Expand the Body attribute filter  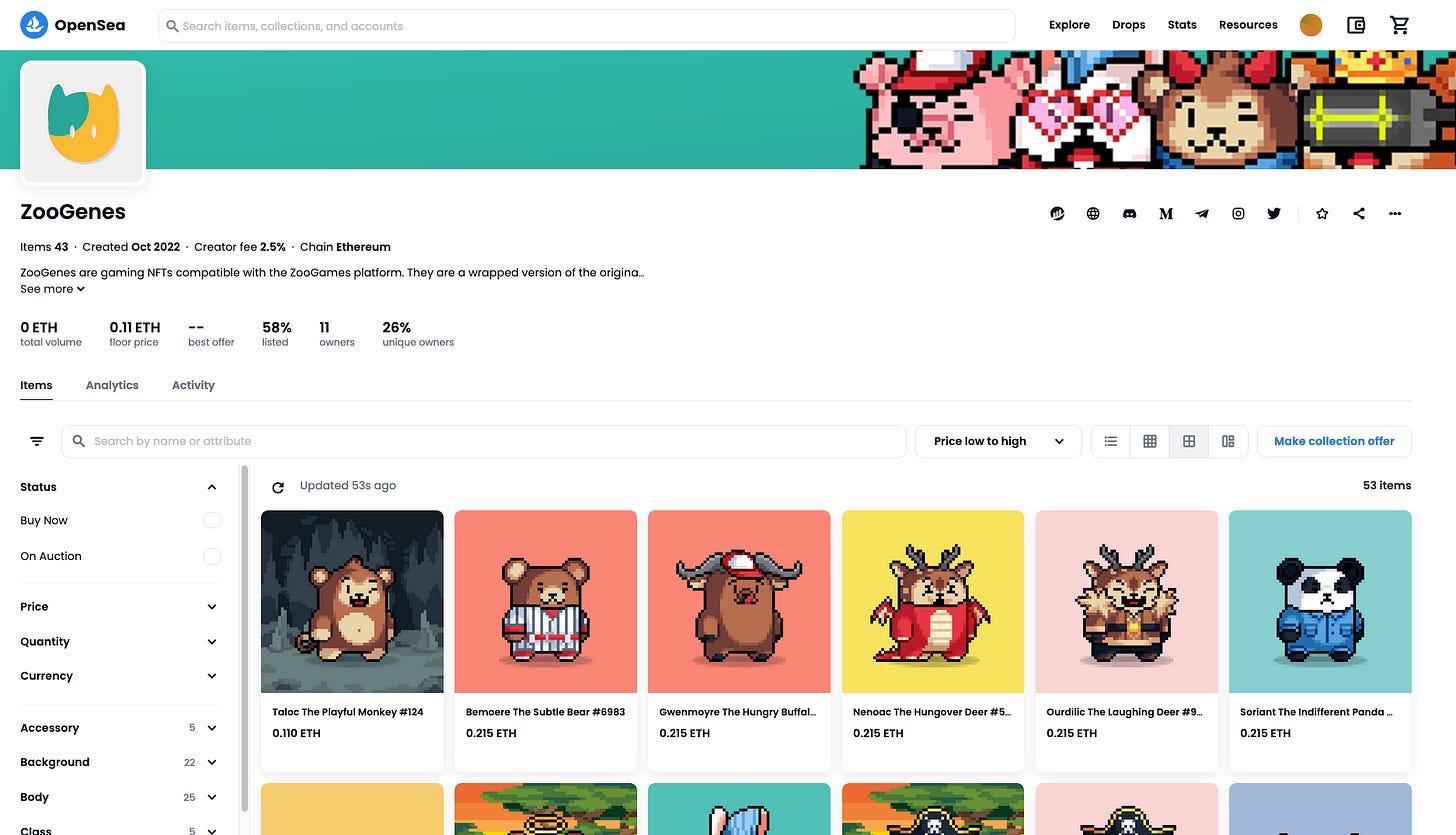[x=120, y=797]
